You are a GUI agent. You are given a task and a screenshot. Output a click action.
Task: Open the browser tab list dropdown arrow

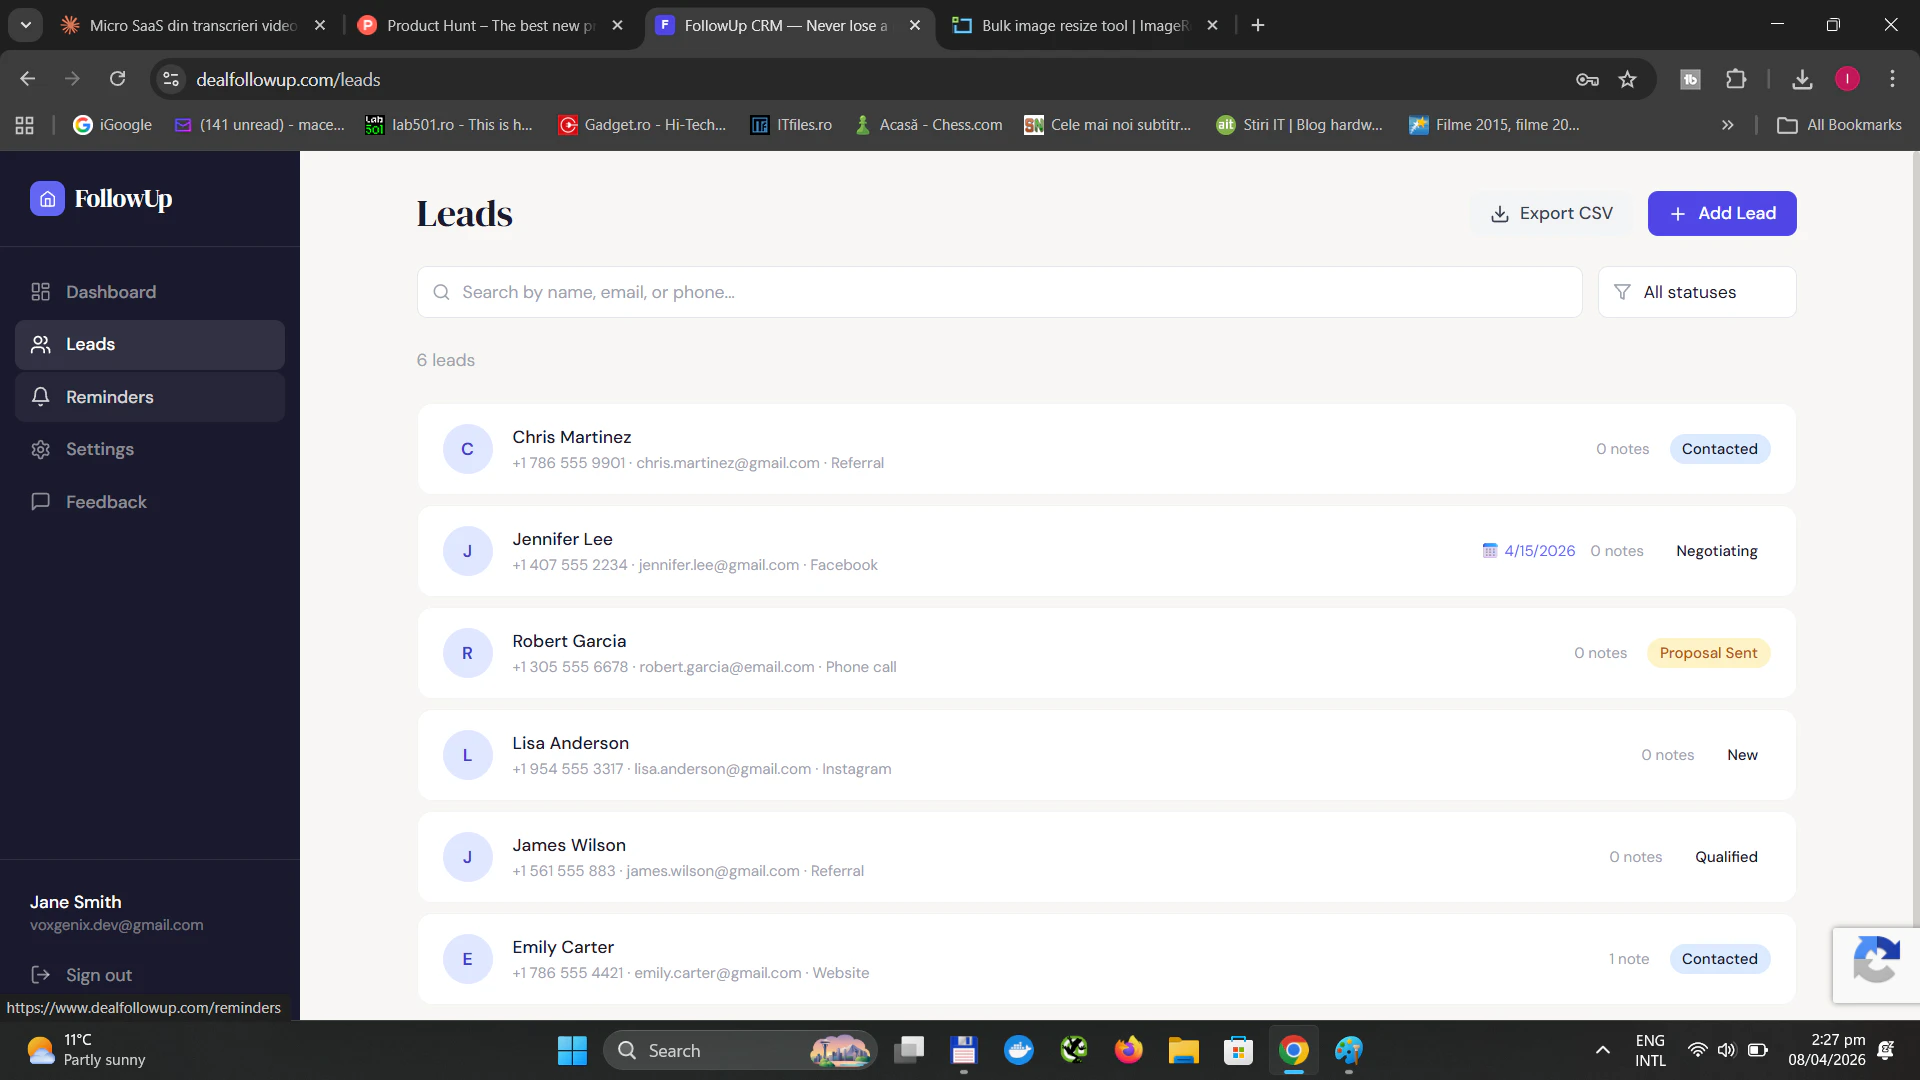[x=25, y=24]
